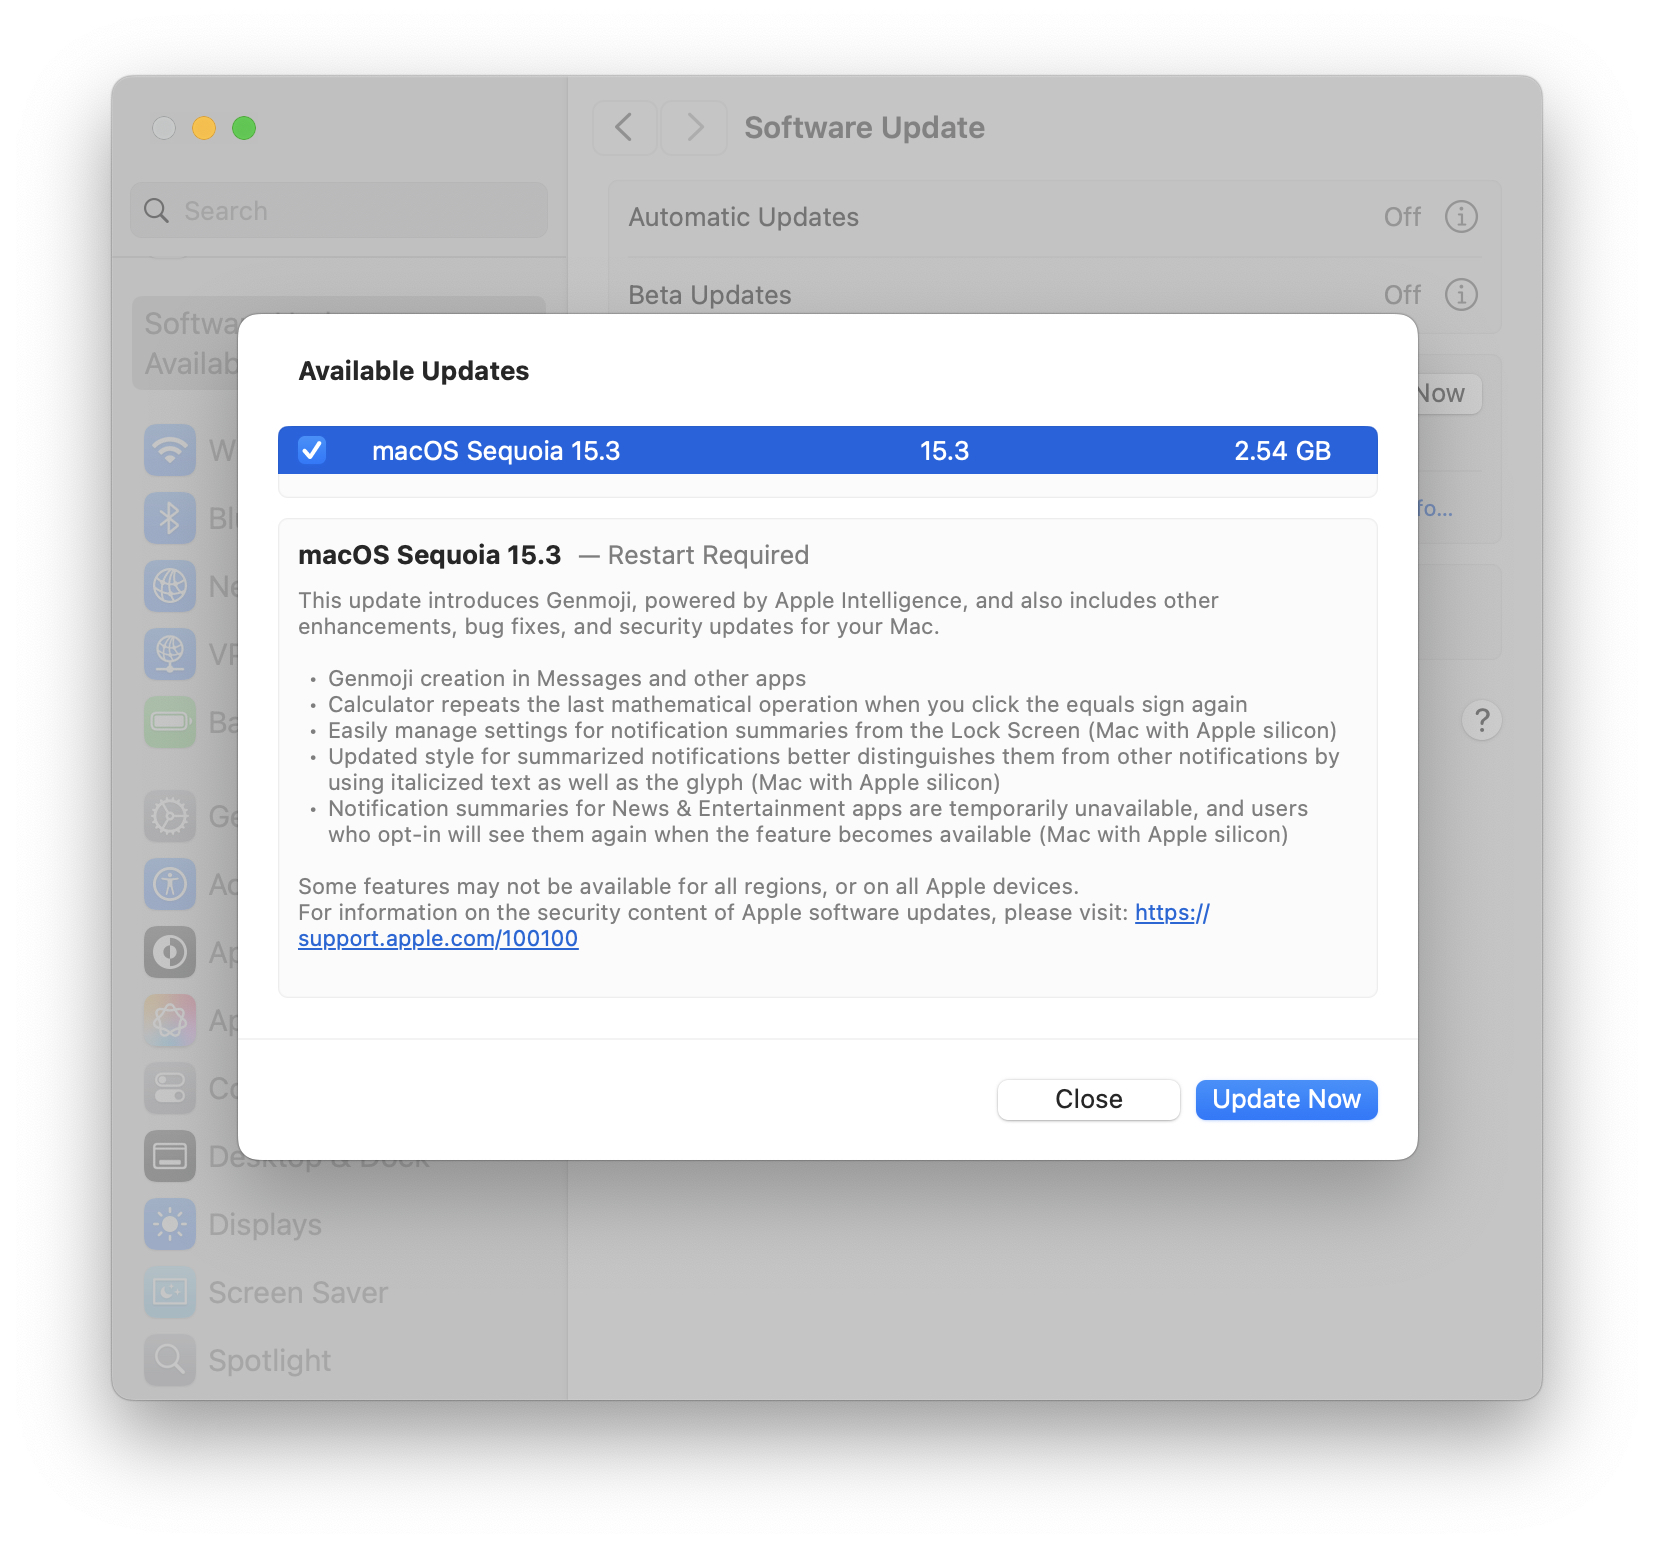
Task: Select the Battery icon in sidebar
Action: tap(170, 721)
